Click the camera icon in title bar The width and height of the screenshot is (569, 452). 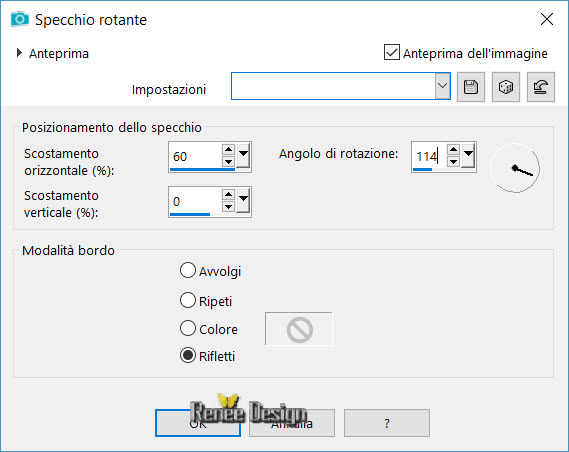pos(20,19)
